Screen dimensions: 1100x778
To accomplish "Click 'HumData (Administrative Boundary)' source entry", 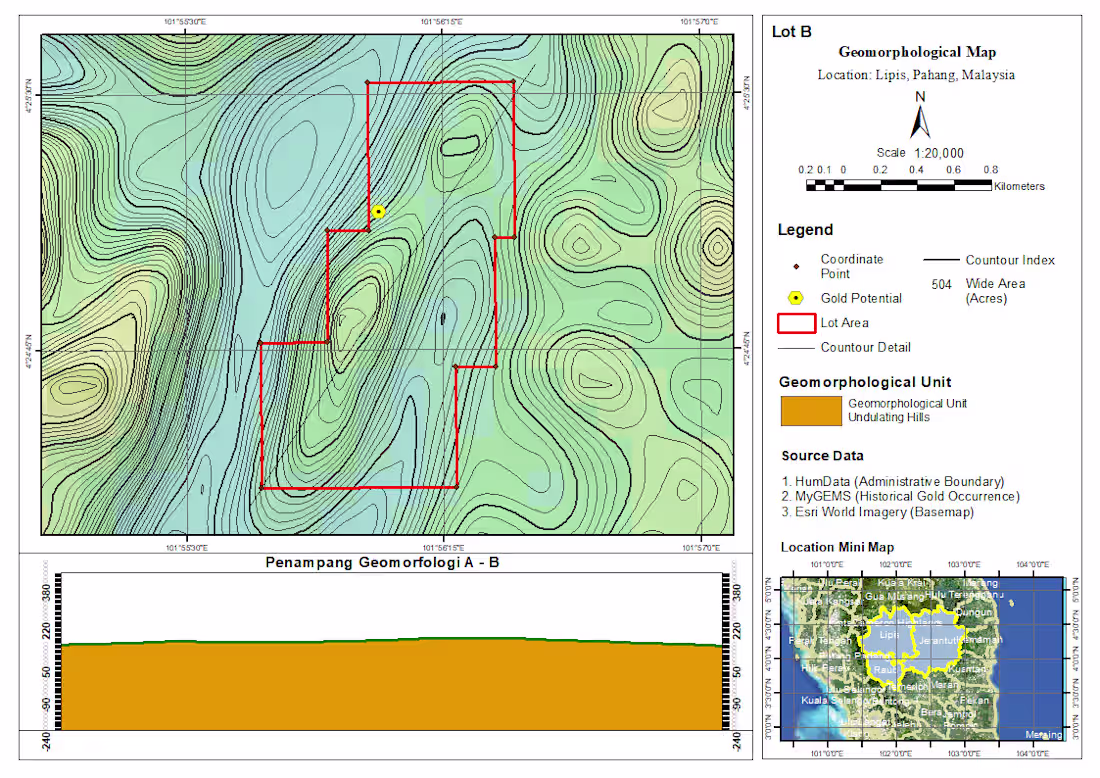I will pos(899,482).
